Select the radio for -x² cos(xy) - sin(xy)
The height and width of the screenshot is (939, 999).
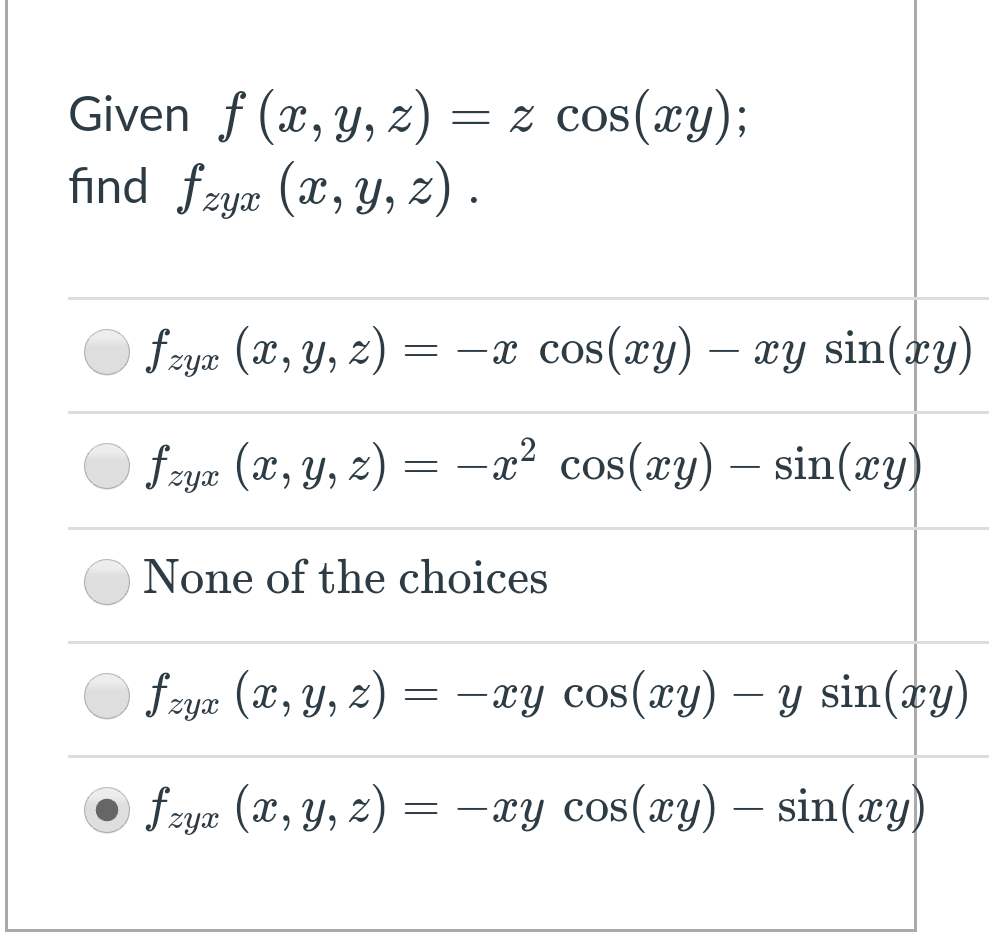pos(106,465)
